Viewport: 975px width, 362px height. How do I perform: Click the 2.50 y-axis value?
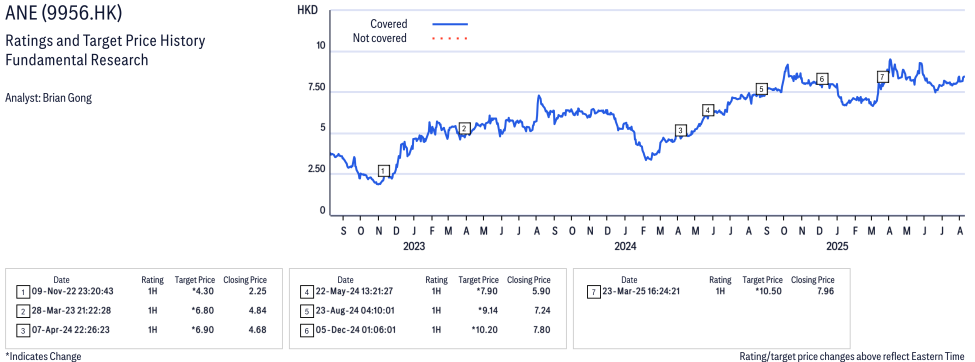(x=317, y=169)
